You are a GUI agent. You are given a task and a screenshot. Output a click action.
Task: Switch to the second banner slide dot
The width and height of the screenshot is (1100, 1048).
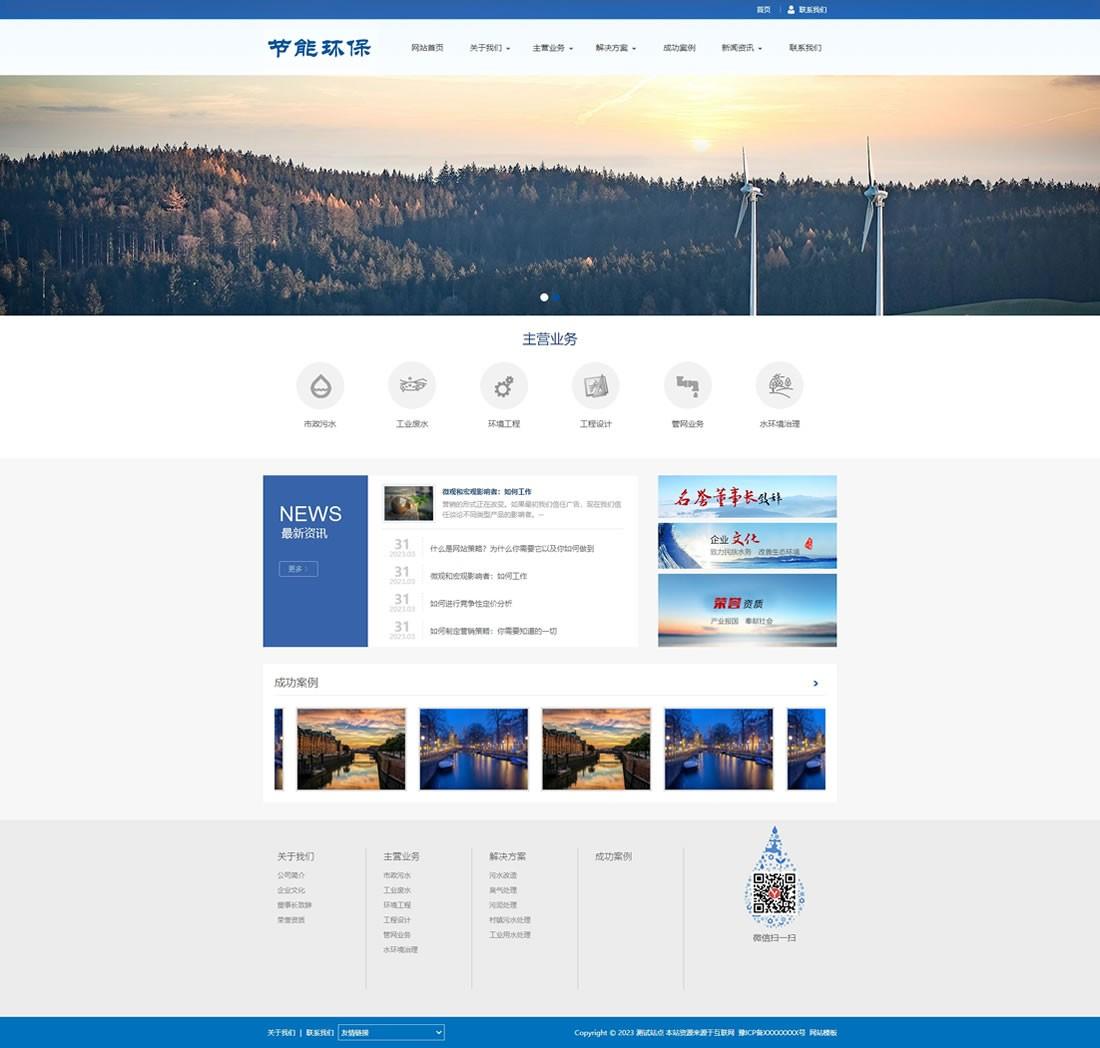[557, 297]
